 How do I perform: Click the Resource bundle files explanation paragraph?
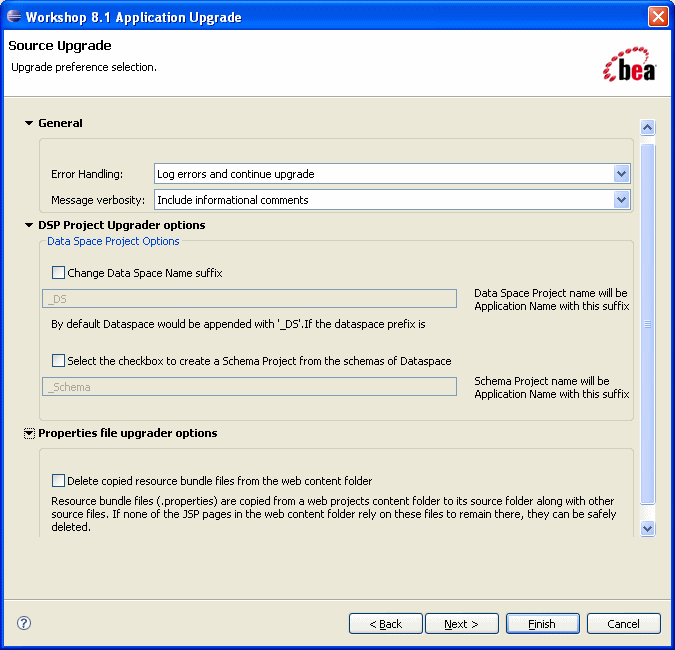334,514
